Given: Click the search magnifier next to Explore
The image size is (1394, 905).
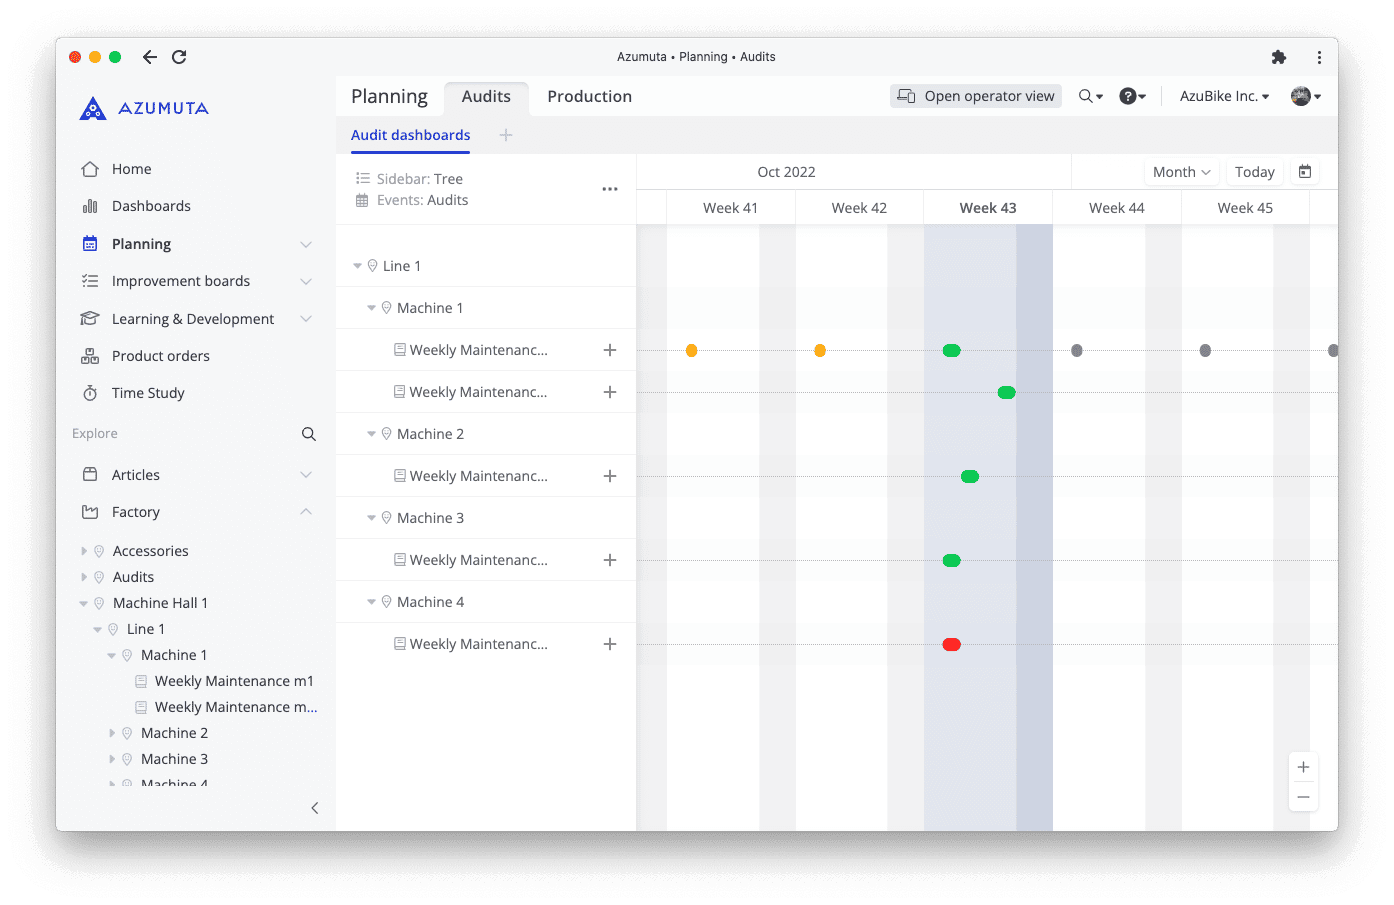Looking at the screenshot, I should (308, 433).
